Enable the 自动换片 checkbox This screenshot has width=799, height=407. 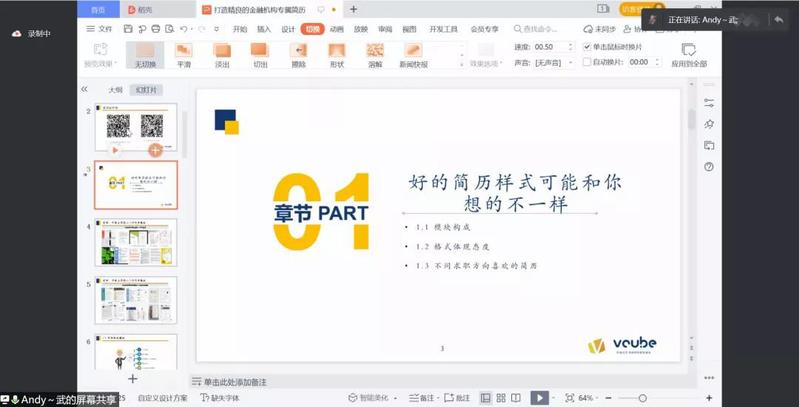point(587,62)
